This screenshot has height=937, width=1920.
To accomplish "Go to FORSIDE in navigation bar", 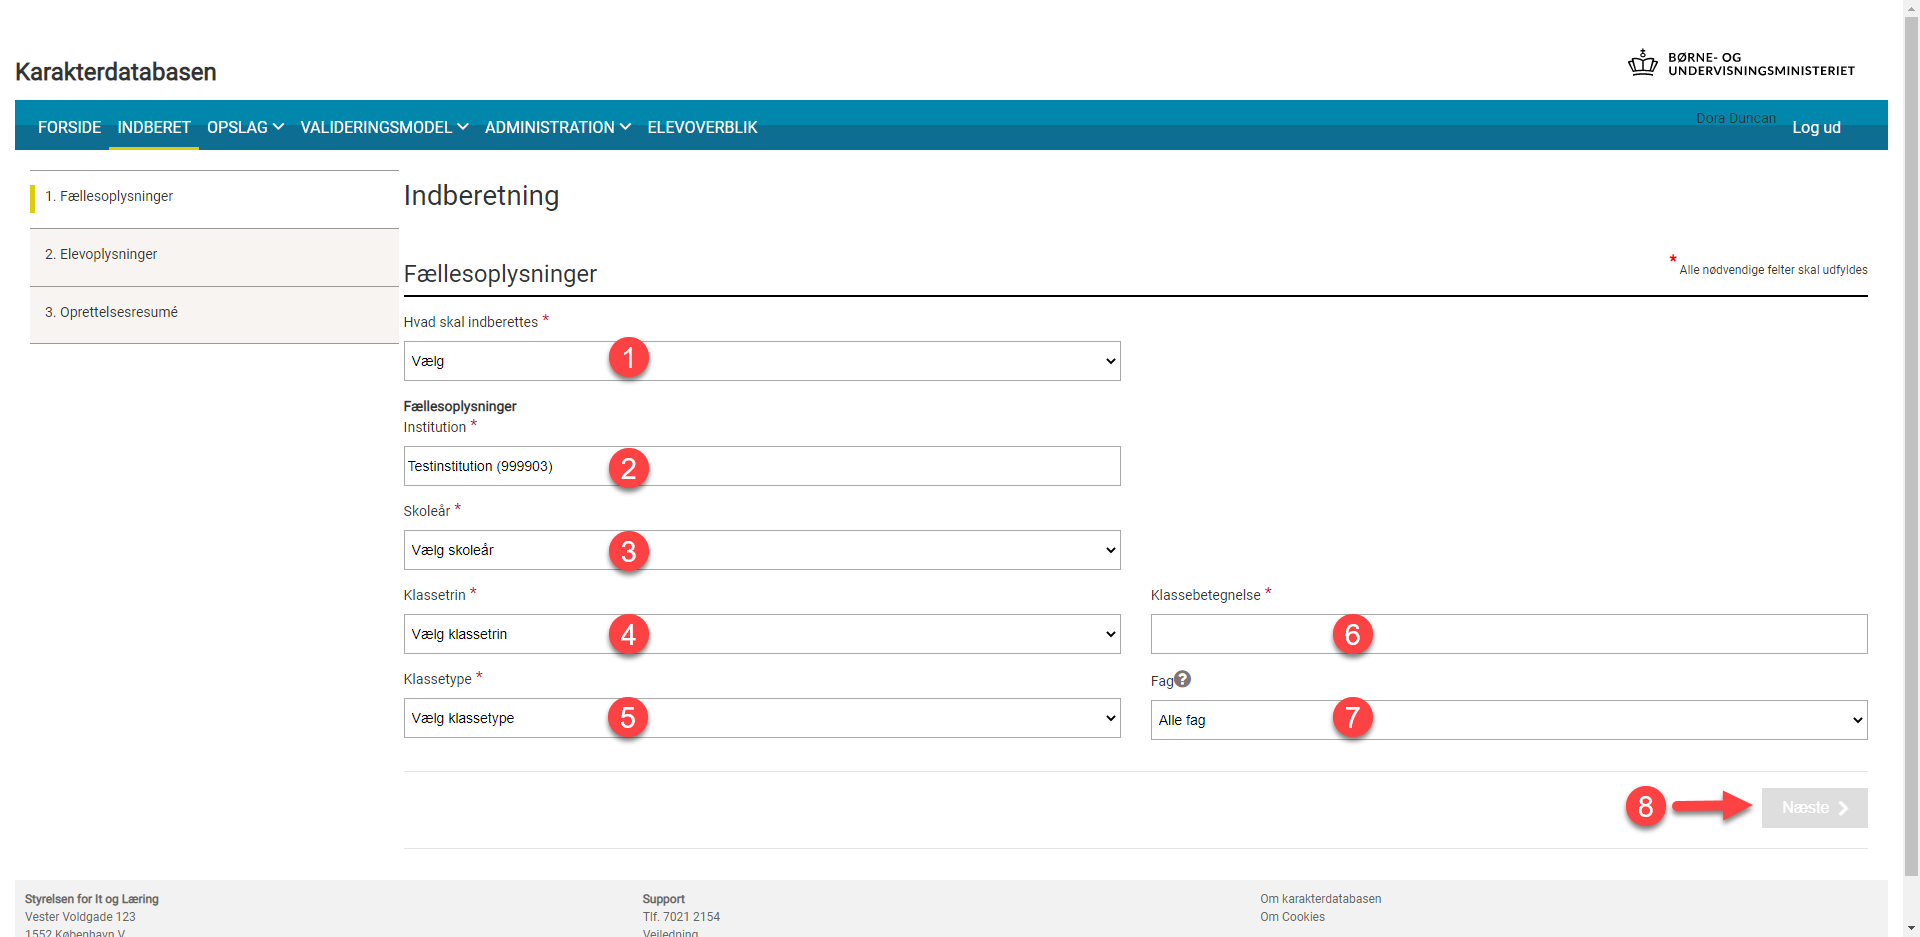I will (x=69, y=127).
